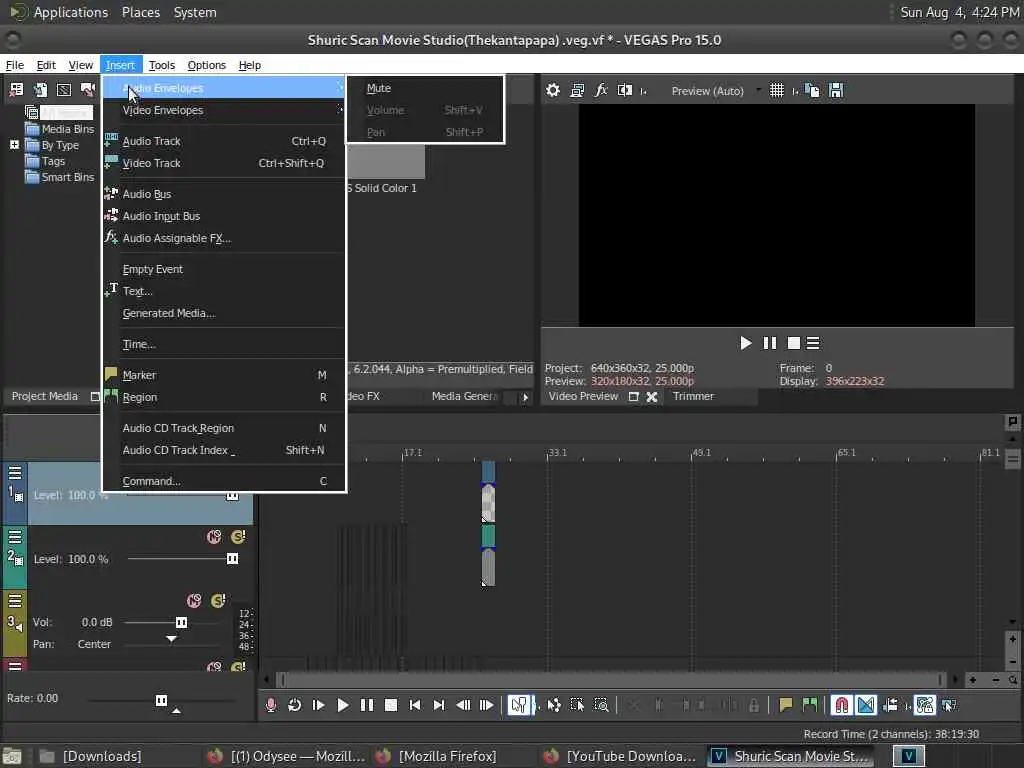The width and height of the screenshot is (1024, 768).
Task: Toggle split screen view icon in preview
Action: (x=624, y=90)
